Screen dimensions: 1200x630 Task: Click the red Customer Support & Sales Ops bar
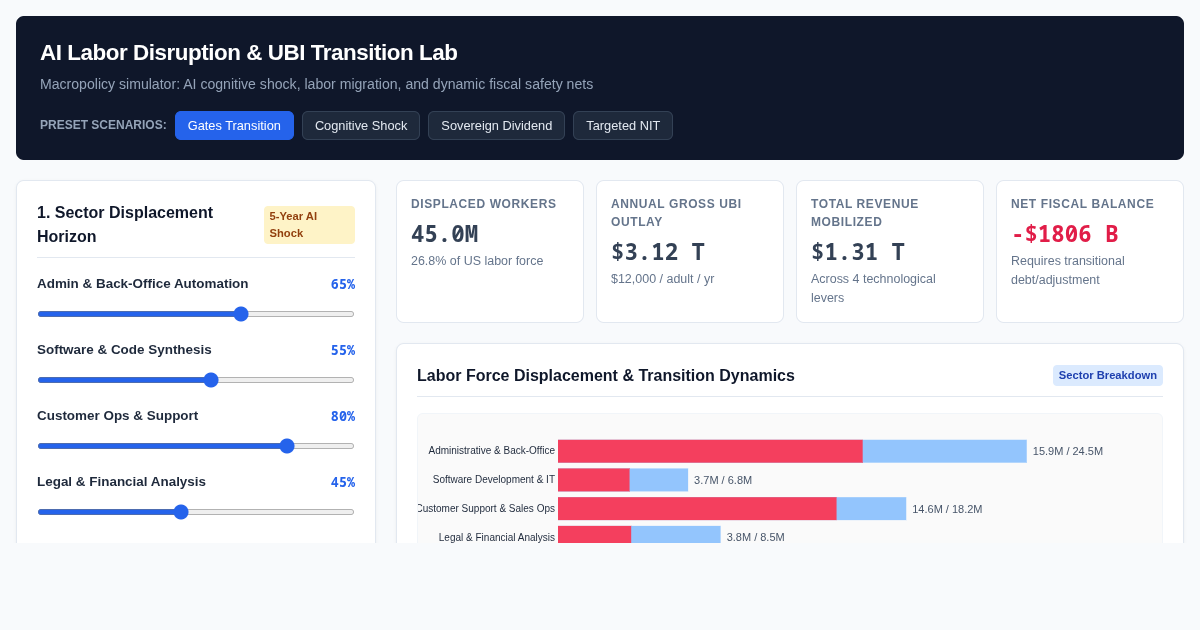697,509
